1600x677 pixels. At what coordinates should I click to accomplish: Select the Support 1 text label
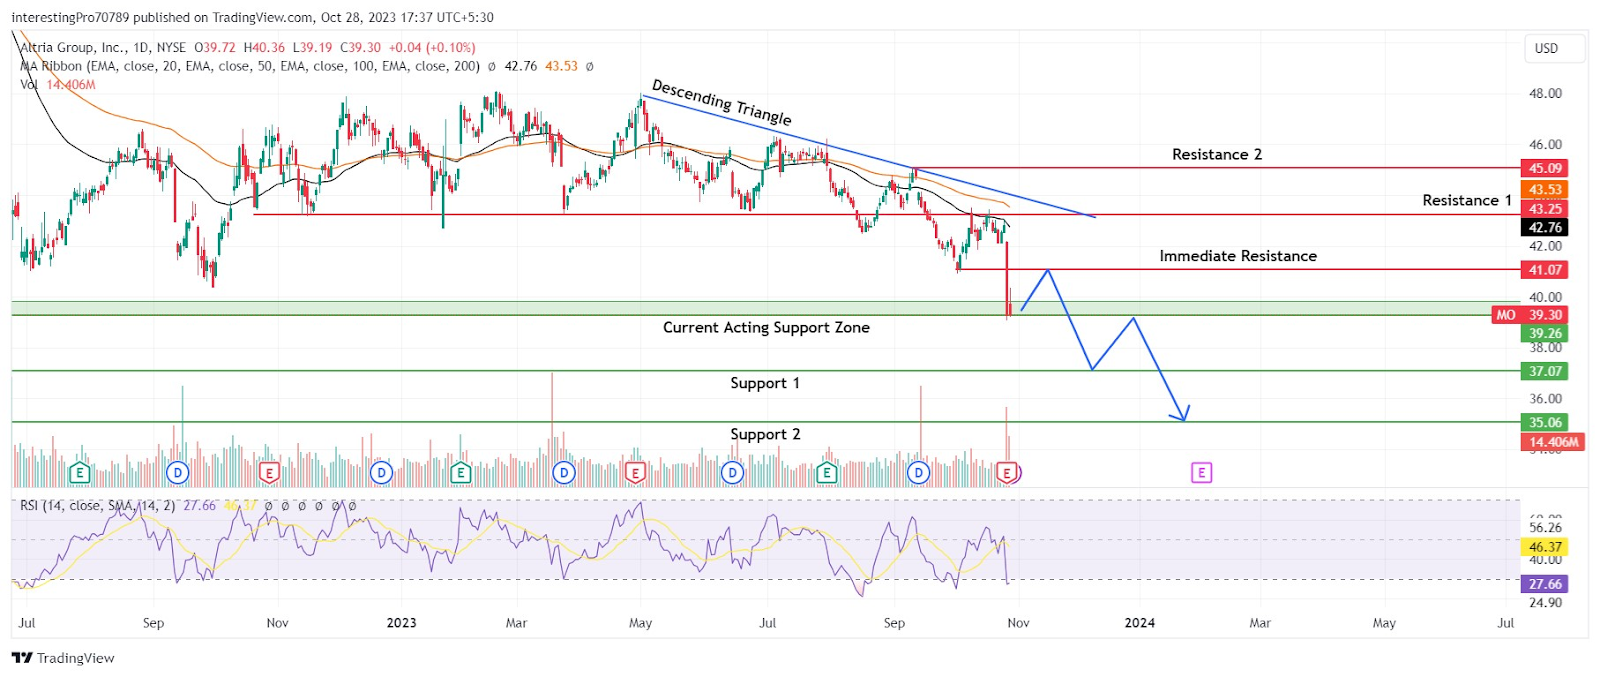point(765,383)
